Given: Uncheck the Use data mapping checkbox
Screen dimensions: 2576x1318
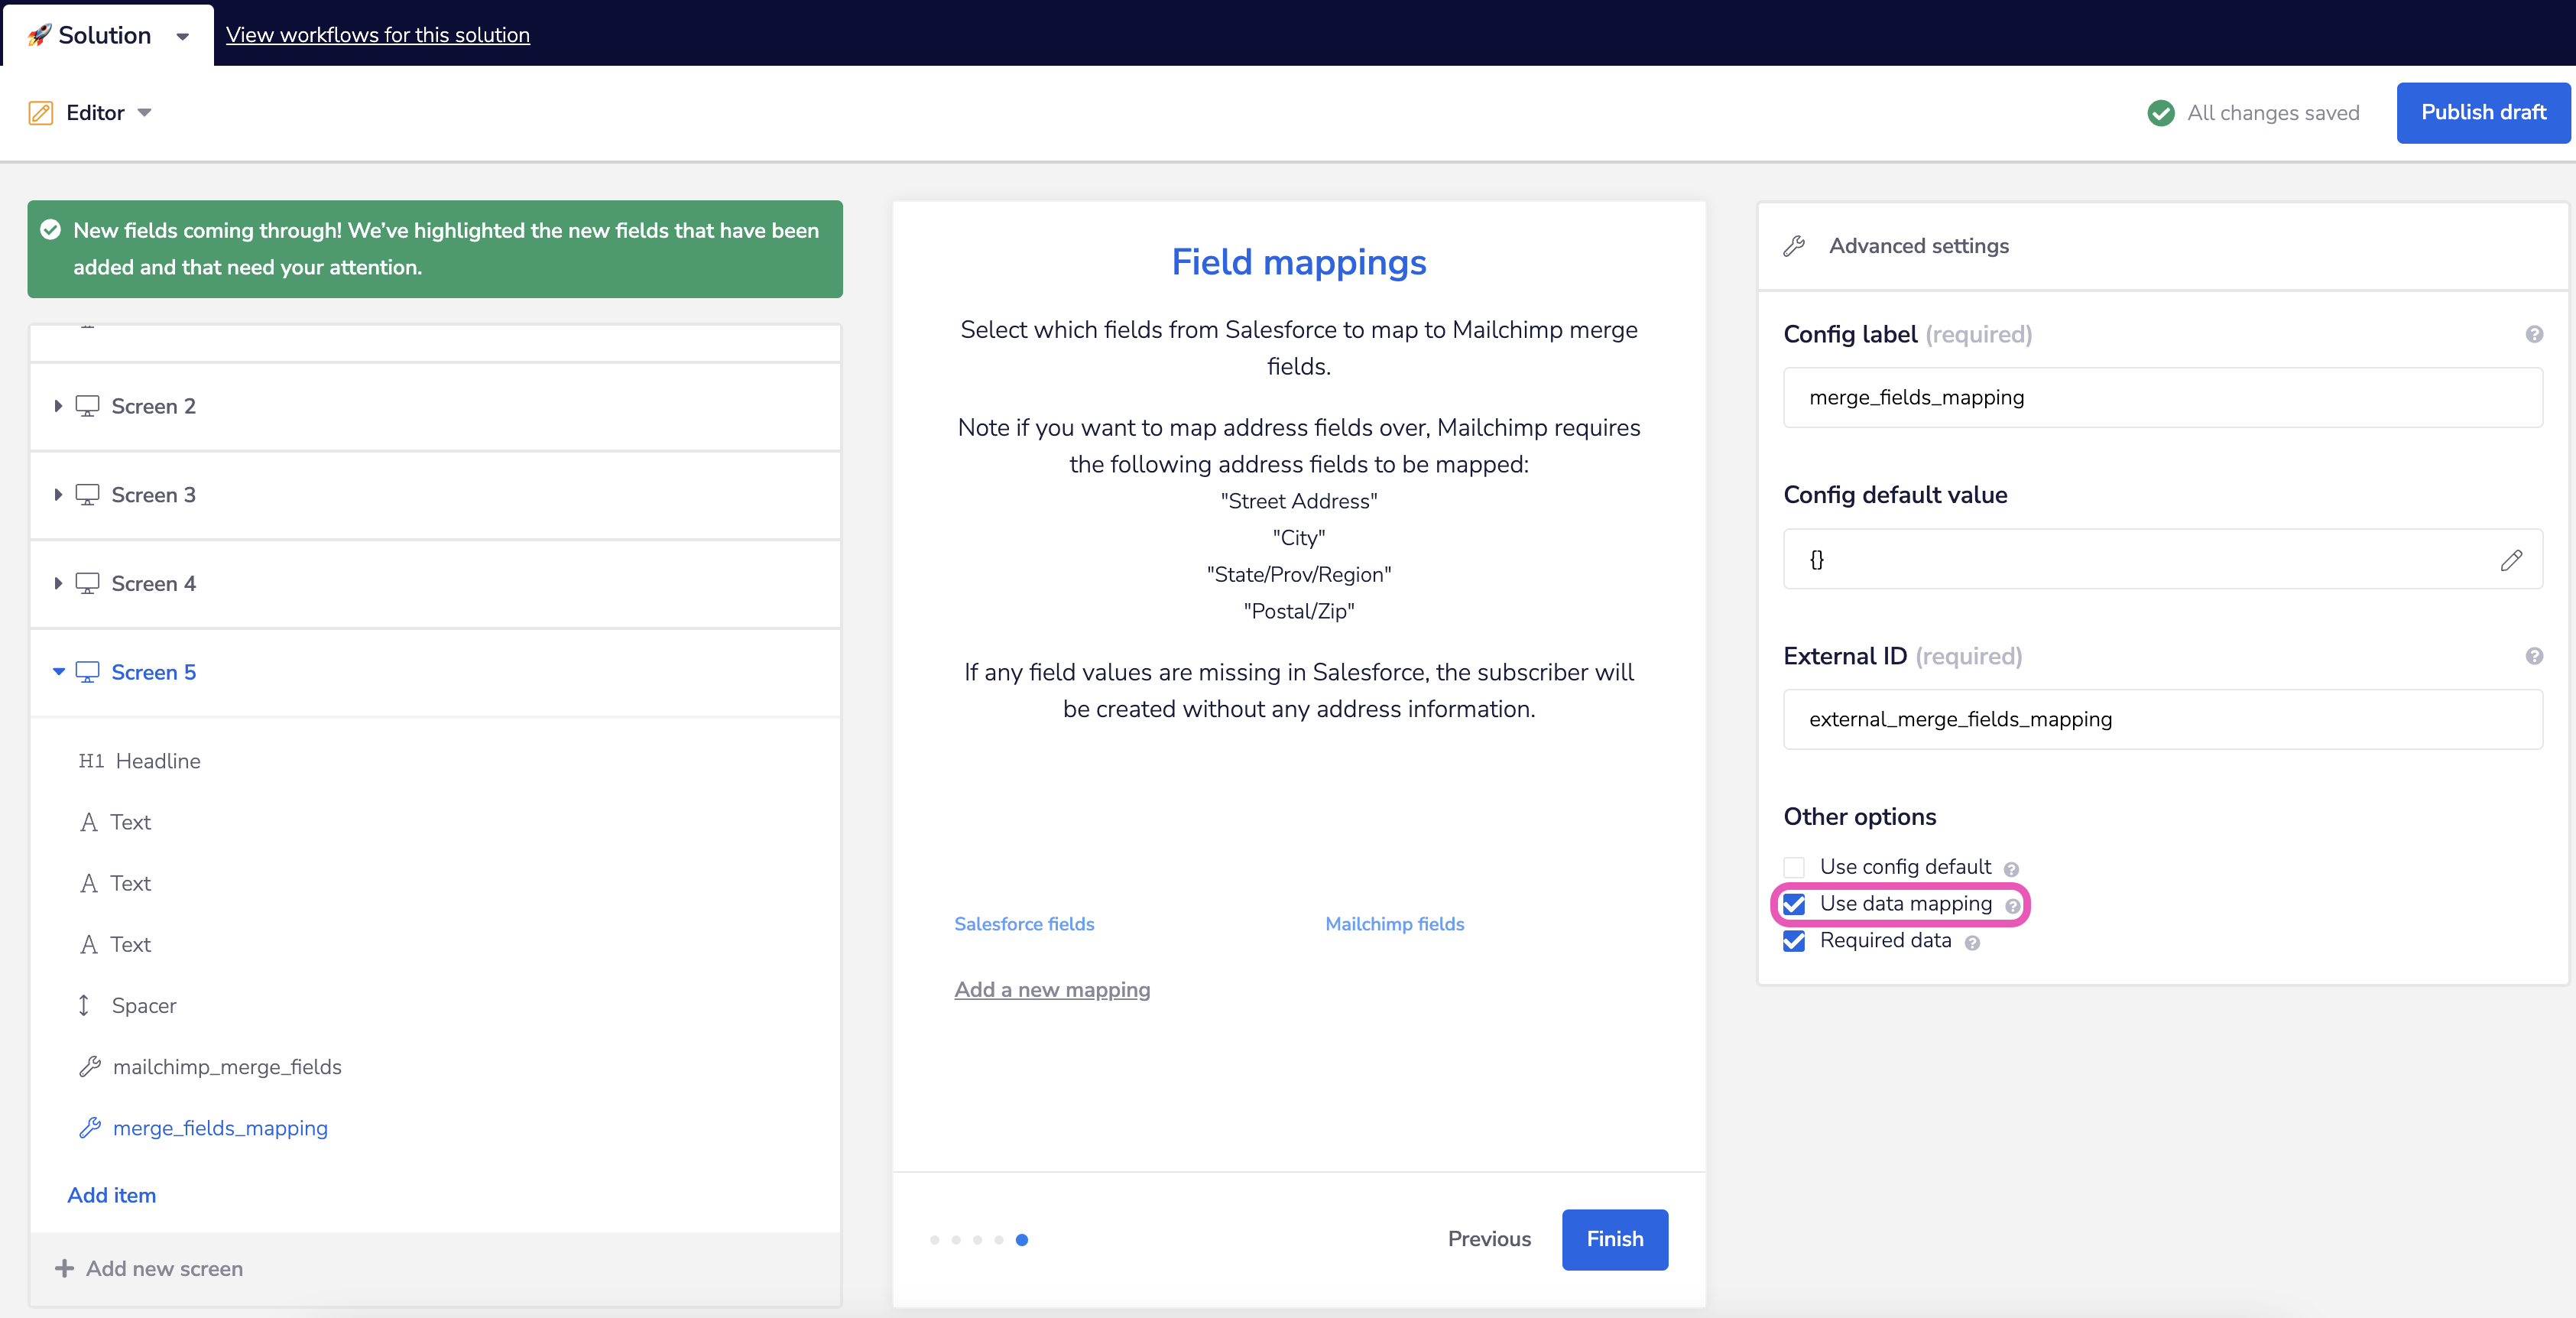Looking at the screenshot, I should pyautogui.click(x=1794, y=904).
